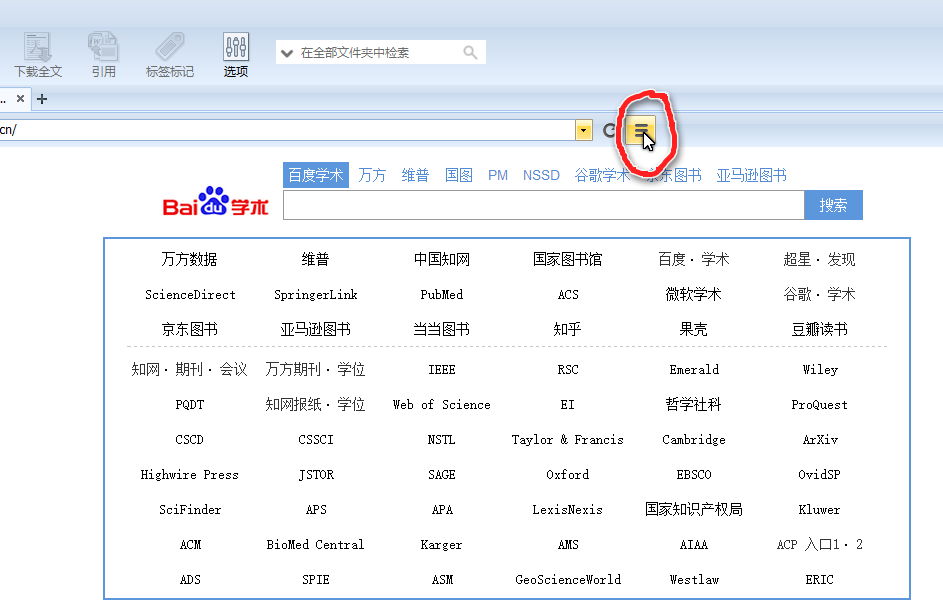Open the Westlaw link

(694, 579)
